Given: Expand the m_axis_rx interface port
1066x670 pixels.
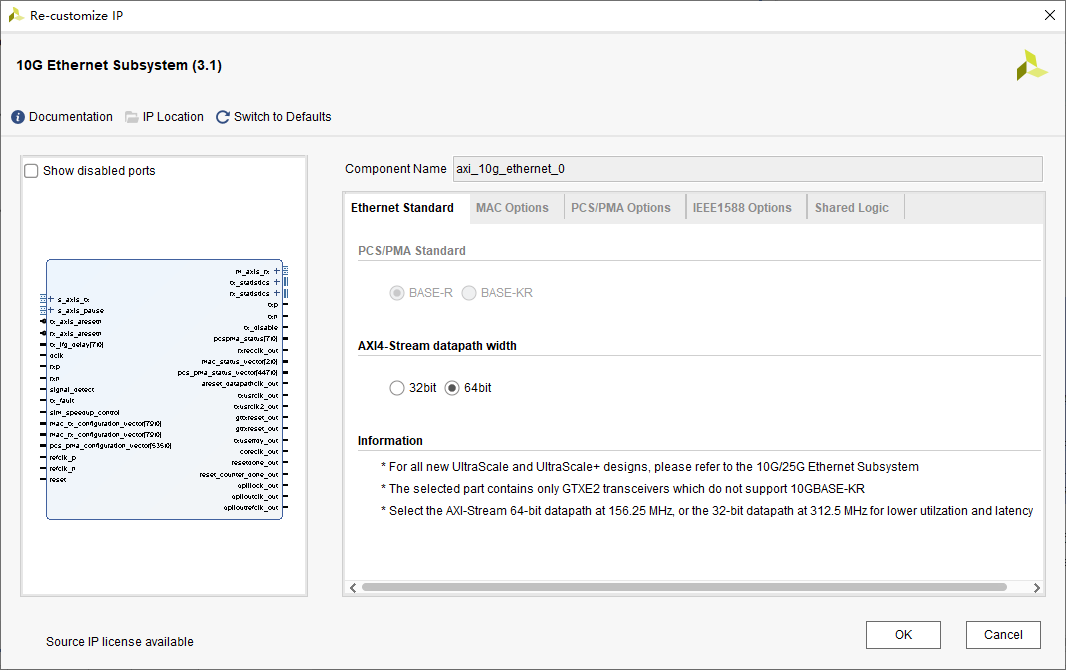Looking at the screenshot, I should point(277,271).
